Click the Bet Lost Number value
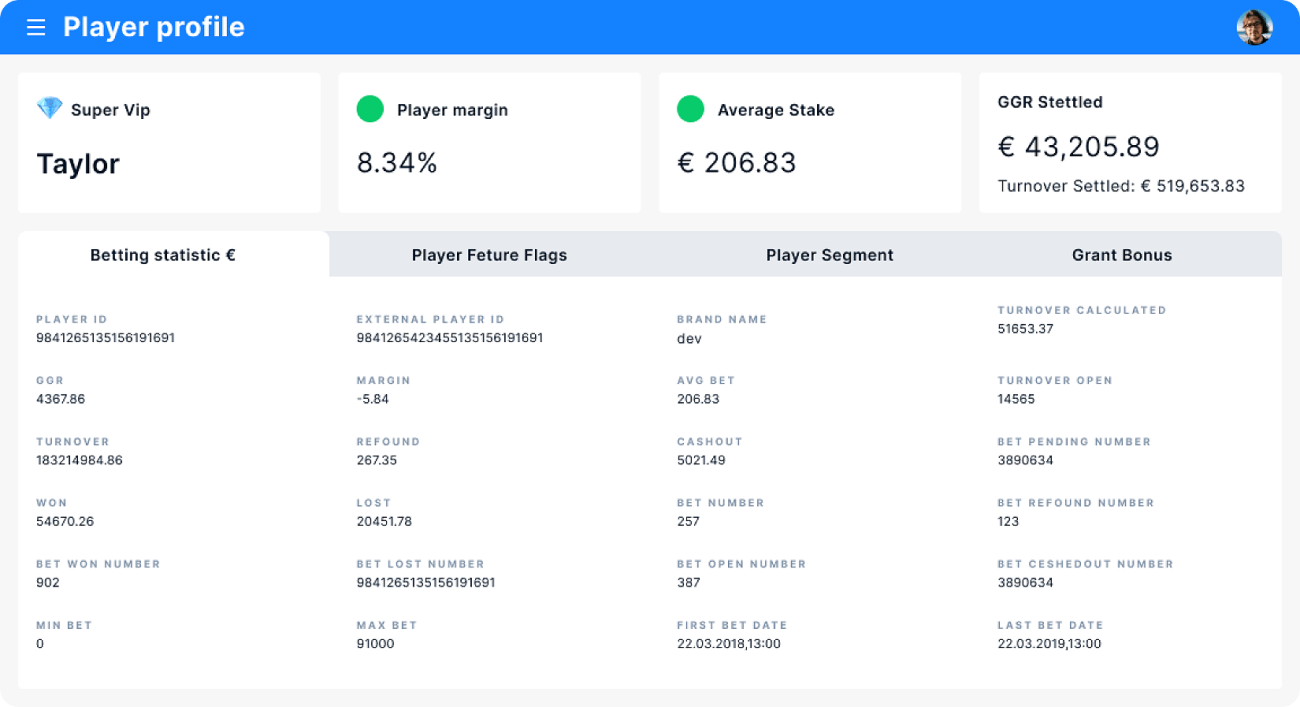1300x707 pixels. (426, 582)
